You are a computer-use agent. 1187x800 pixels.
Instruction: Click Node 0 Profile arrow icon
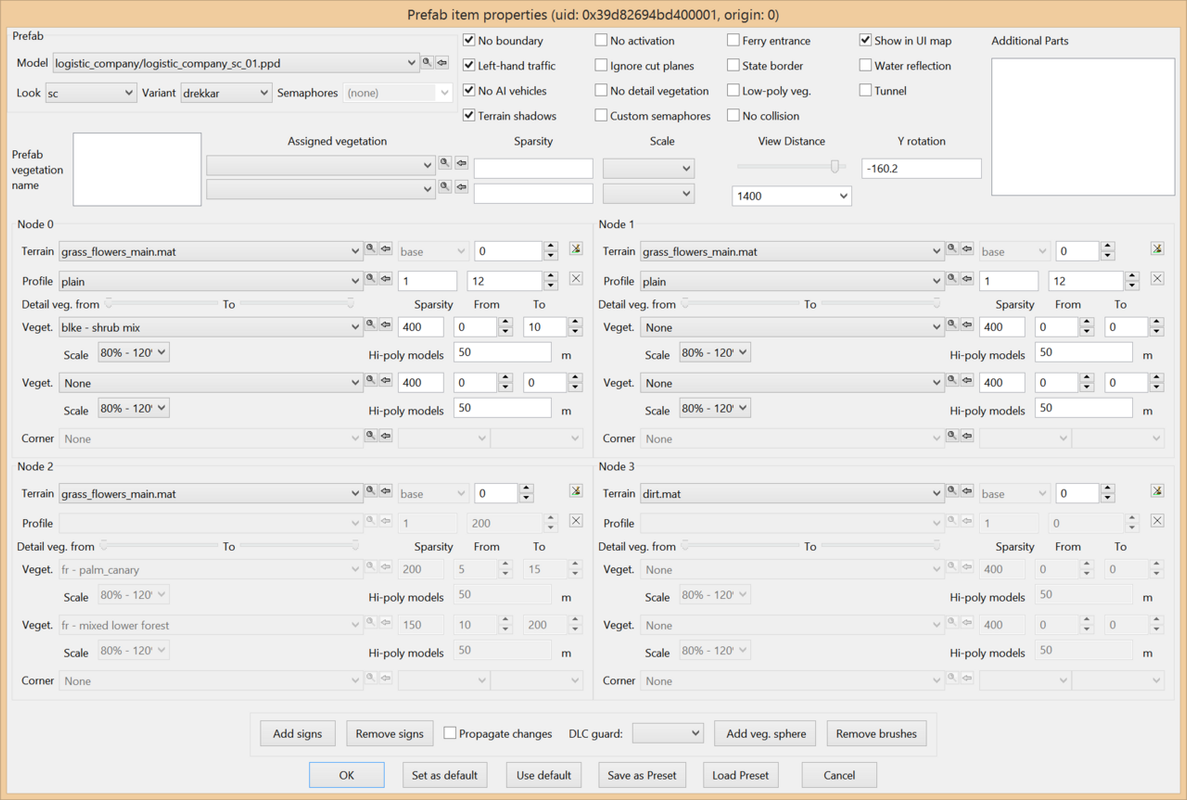386,279
